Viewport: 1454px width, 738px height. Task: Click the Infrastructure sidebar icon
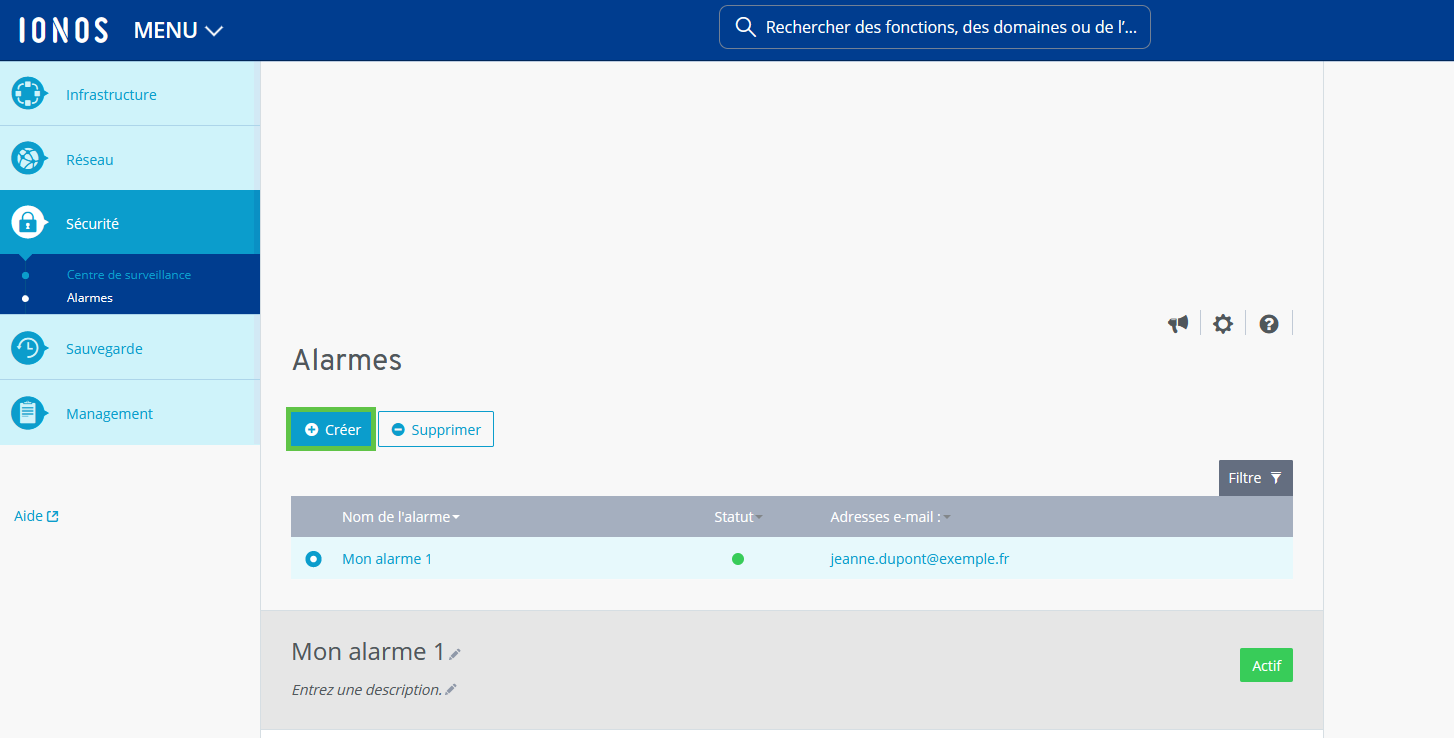point(28,94)
